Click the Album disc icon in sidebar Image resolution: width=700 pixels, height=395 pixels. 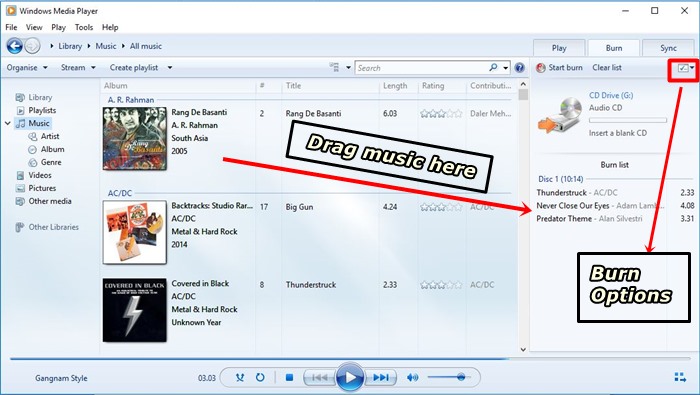(x=33, y=149)
